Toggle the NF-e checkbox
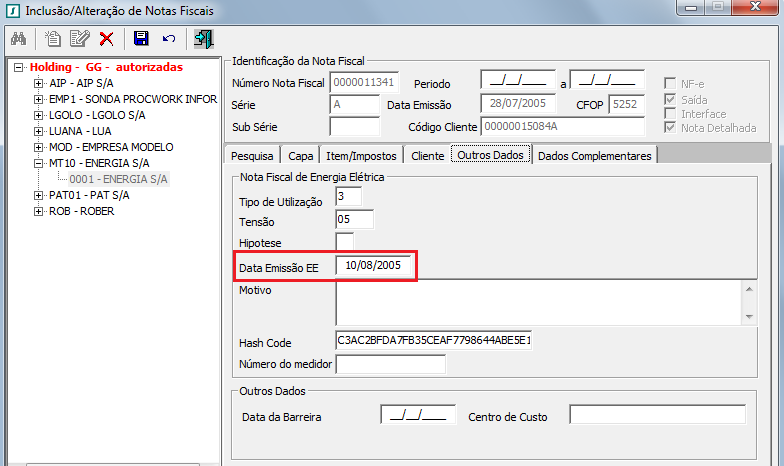The width and height of the screenshot is (784, 466). click(x=671, y=82)
